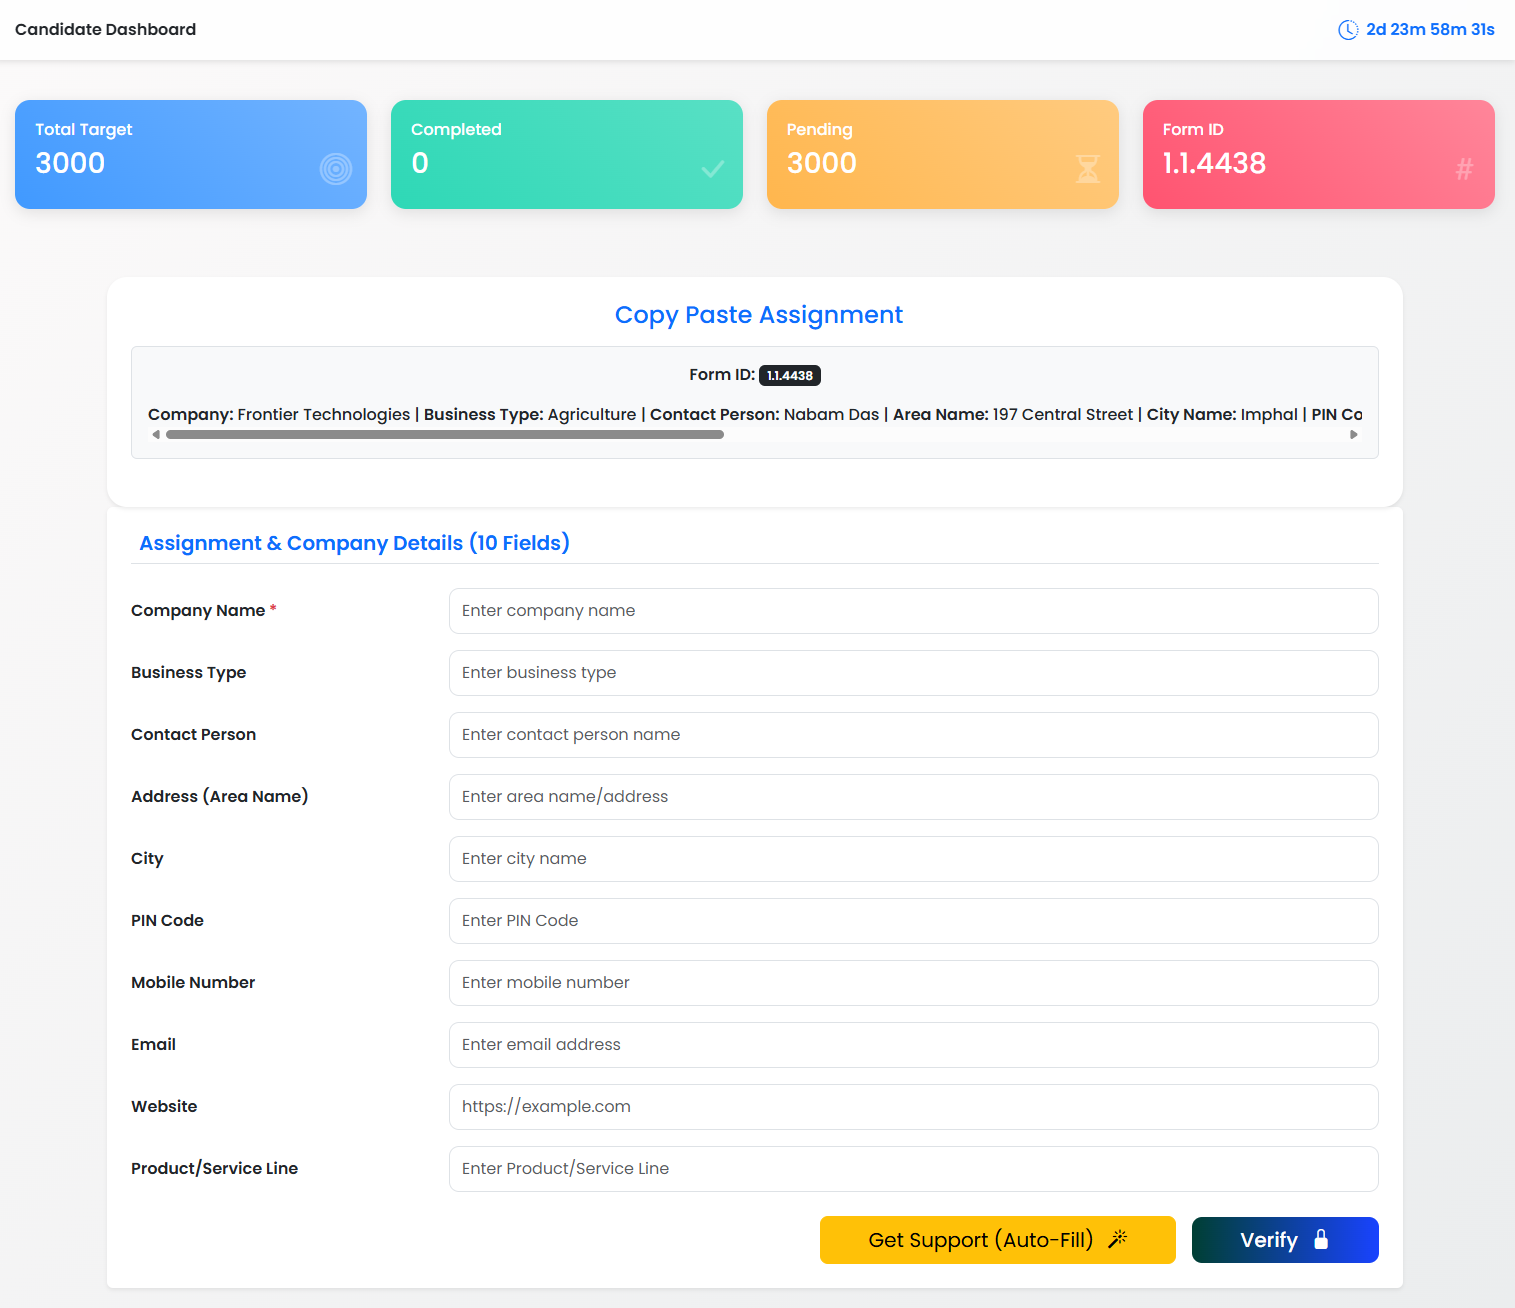
Task: Click the clock icon beside the countdown timer
Action: 1346,30
